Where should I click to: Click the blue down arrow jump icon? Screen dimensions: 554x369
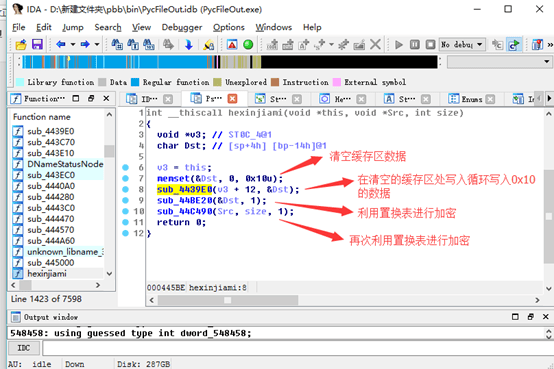click(x=189, y=45)
